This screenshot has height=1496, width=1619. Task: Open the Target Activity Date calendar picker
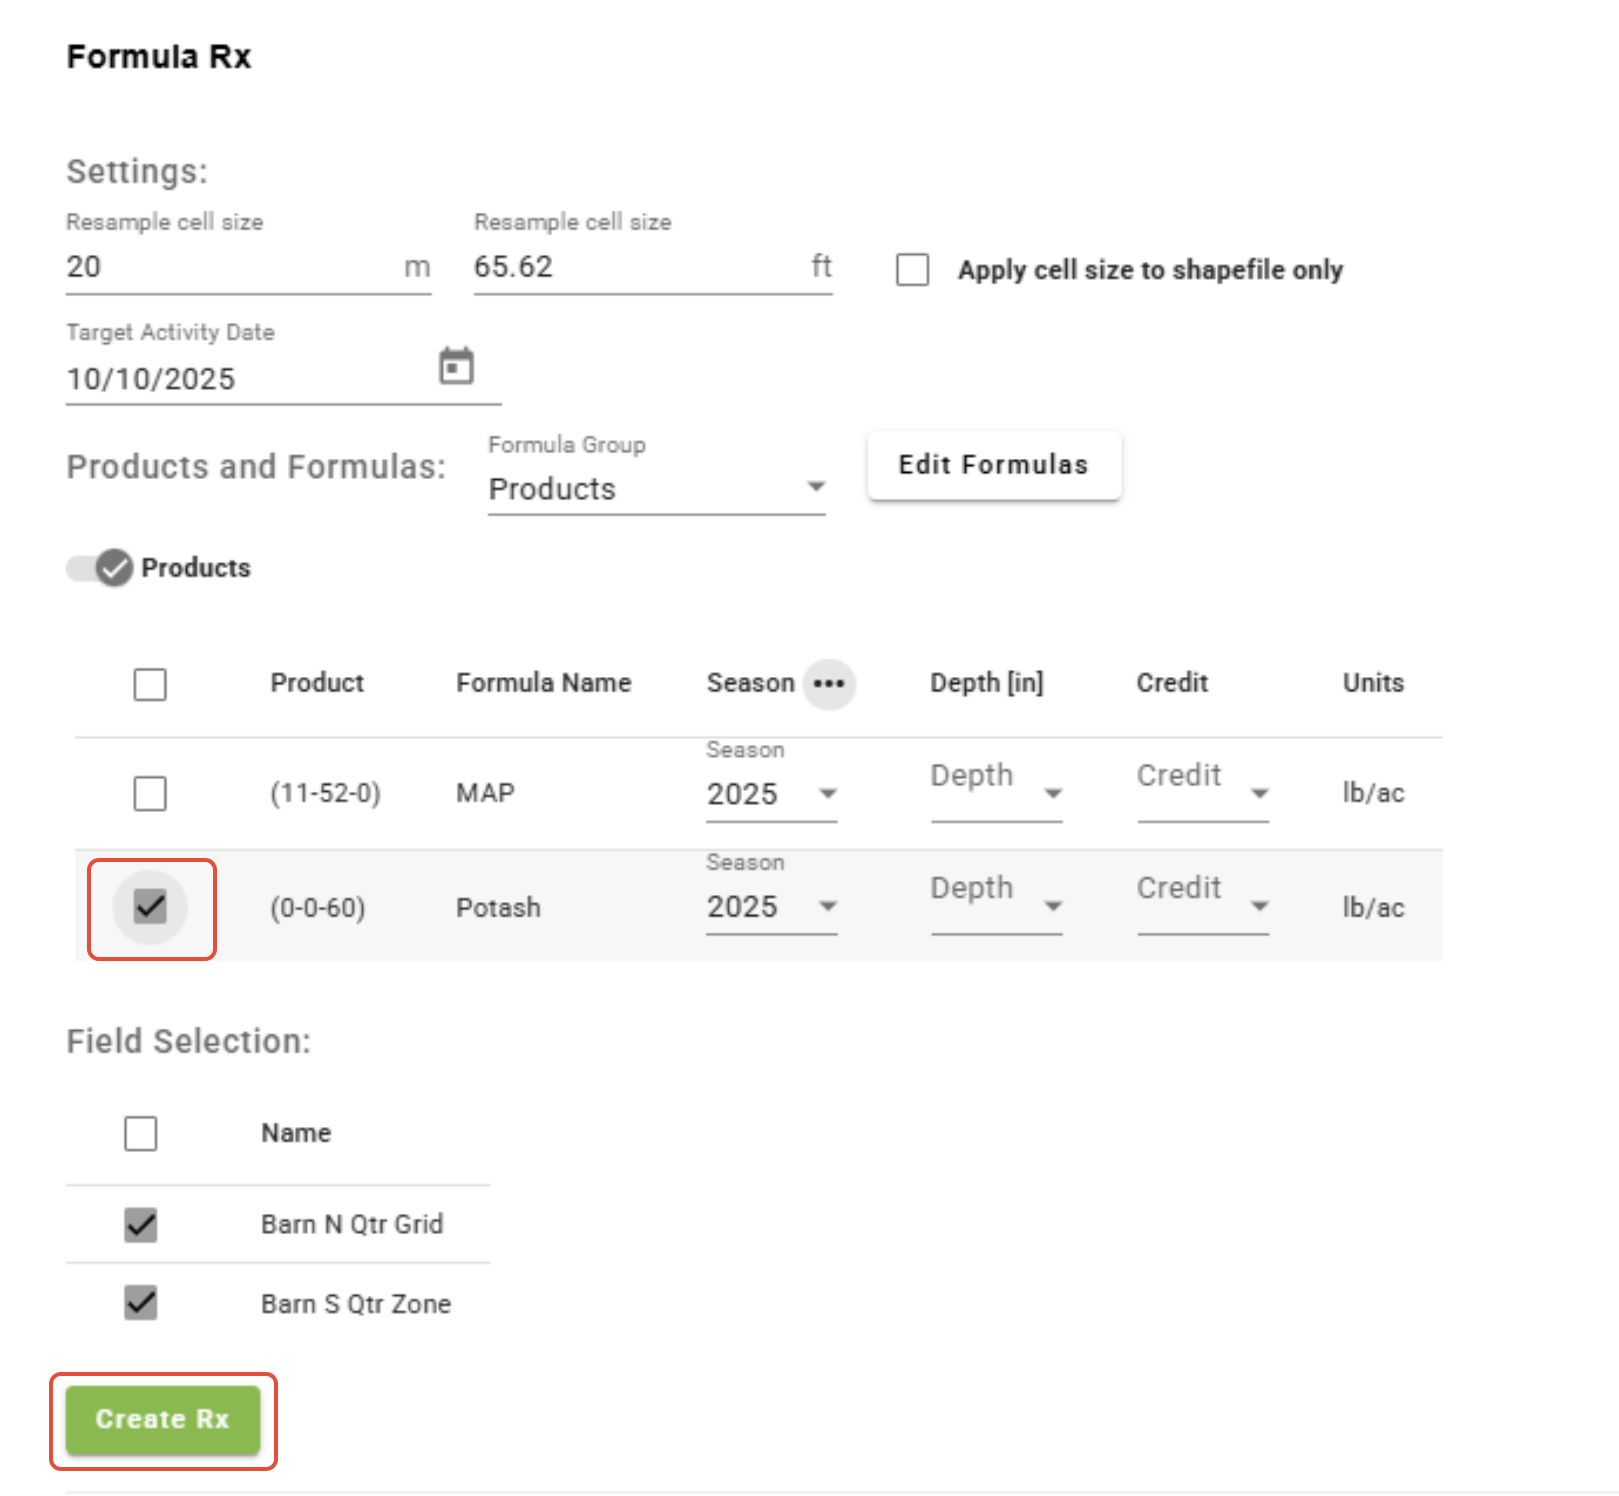tap(456, 367)
